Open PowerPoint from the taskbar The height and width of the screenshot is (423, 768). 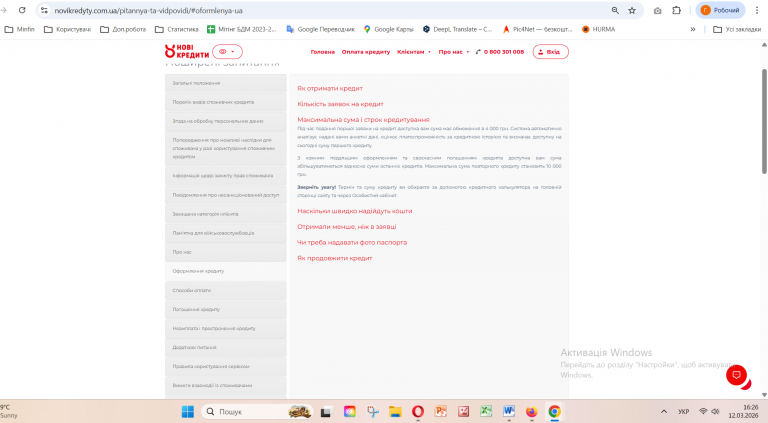click(x=441, y=412)
